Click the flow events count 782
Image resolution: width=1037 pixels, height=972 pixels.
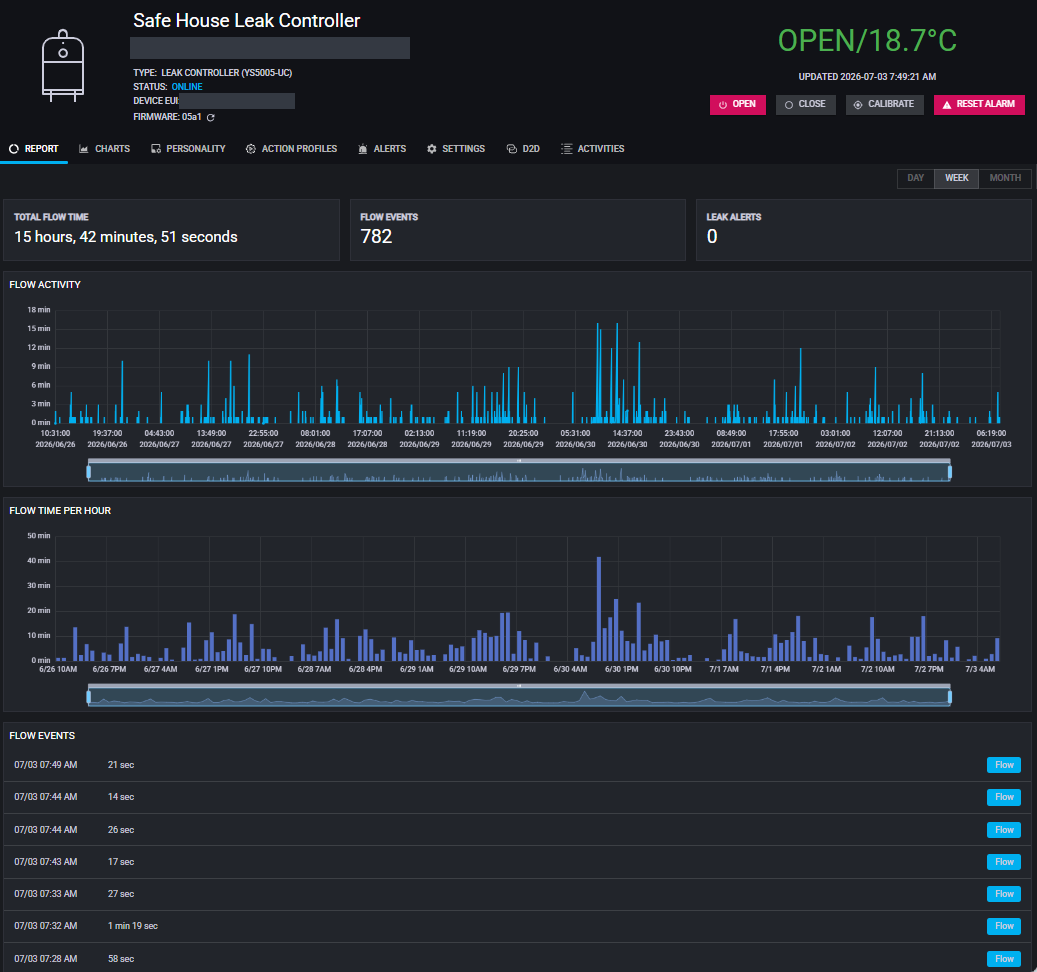[x=376, y=237]
